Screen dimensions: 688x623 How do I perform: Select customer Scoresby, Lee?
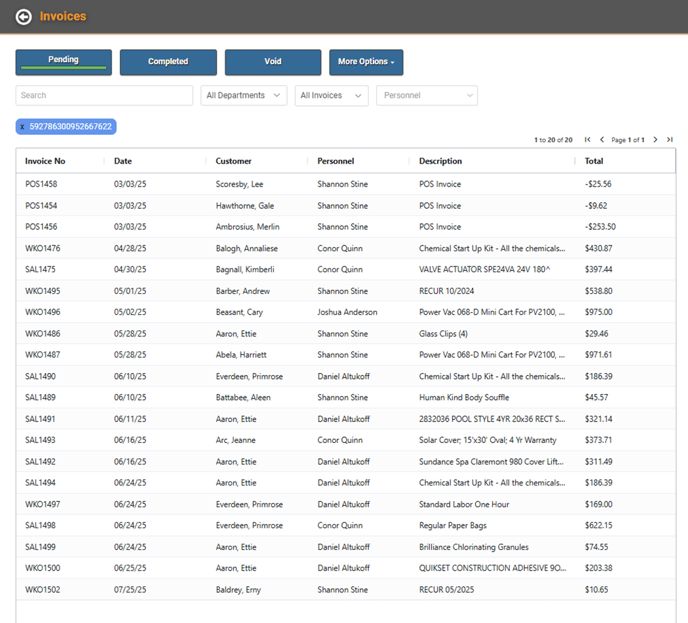point(239,184)
